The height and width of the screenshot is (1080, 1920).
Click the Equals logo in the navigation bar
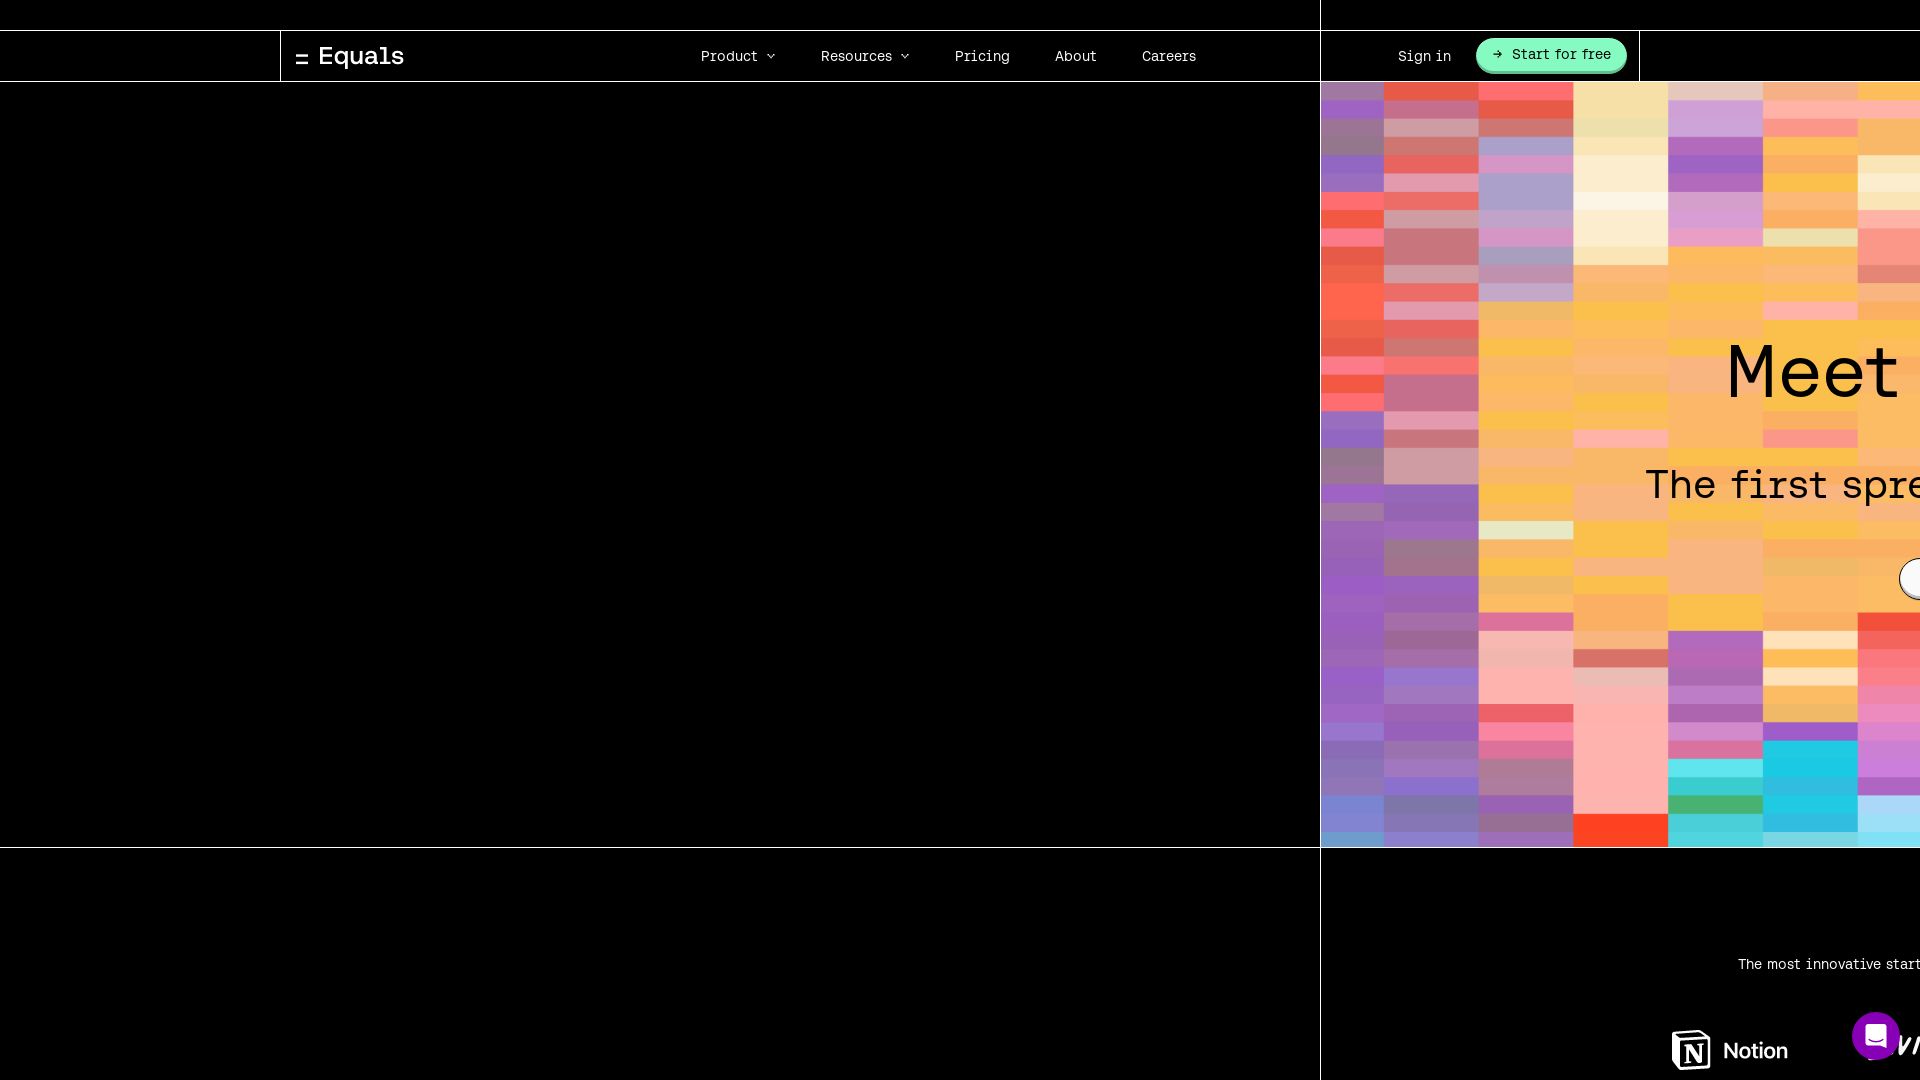click(x=349, y=56)
